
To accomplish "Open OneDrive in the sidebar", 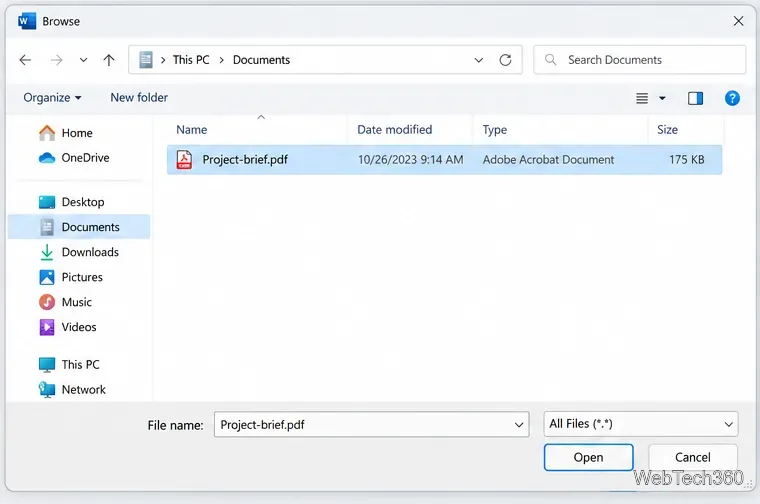I will pyautogui.click(x=74, y=158).
